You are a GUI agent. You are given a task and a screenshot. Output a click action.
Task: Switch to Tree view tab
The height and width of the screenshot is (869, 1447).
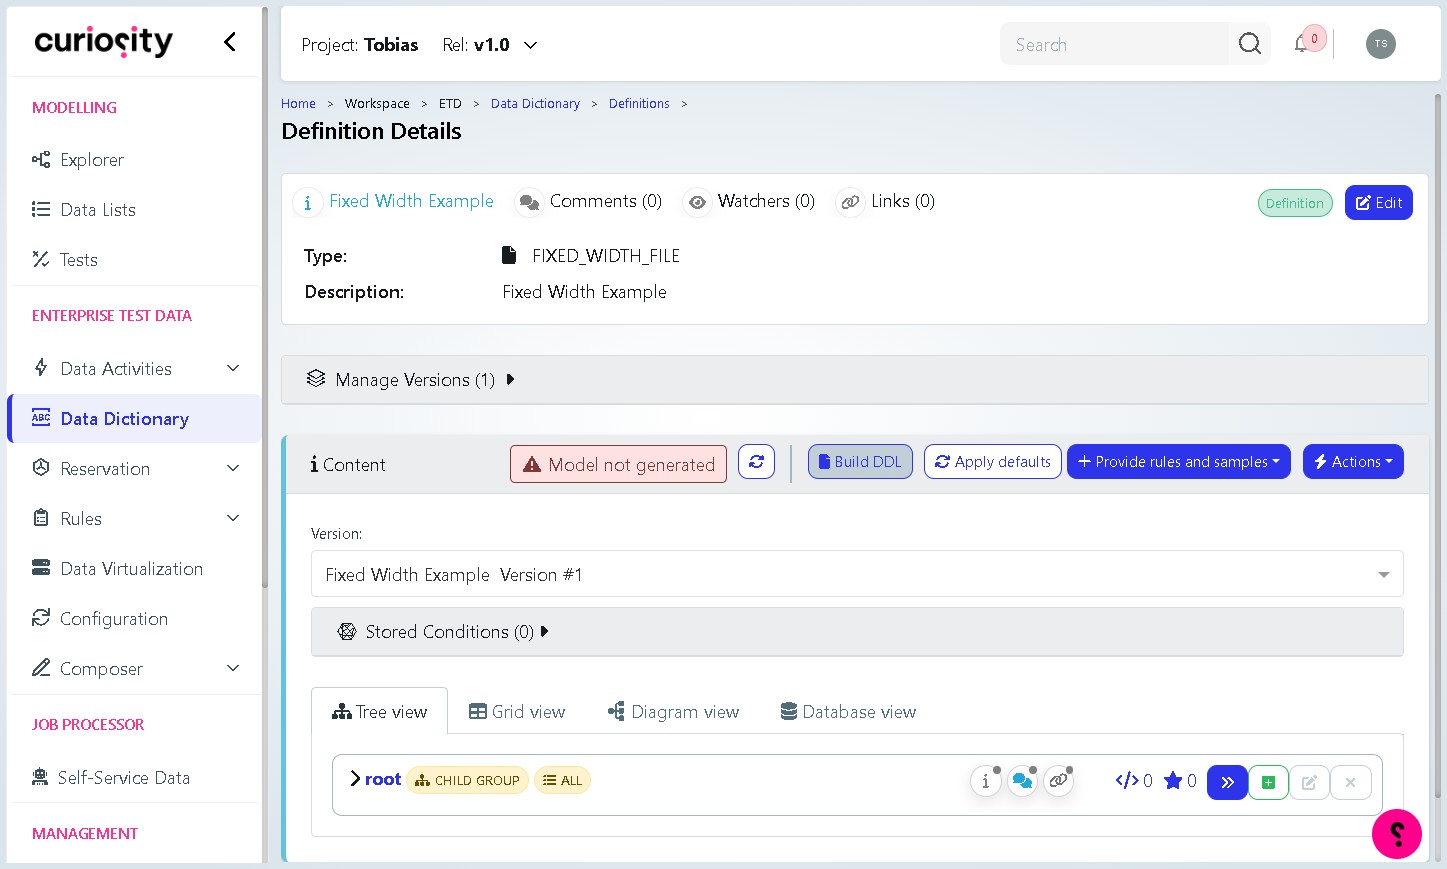pyautogui.click(x=379, y=712)
